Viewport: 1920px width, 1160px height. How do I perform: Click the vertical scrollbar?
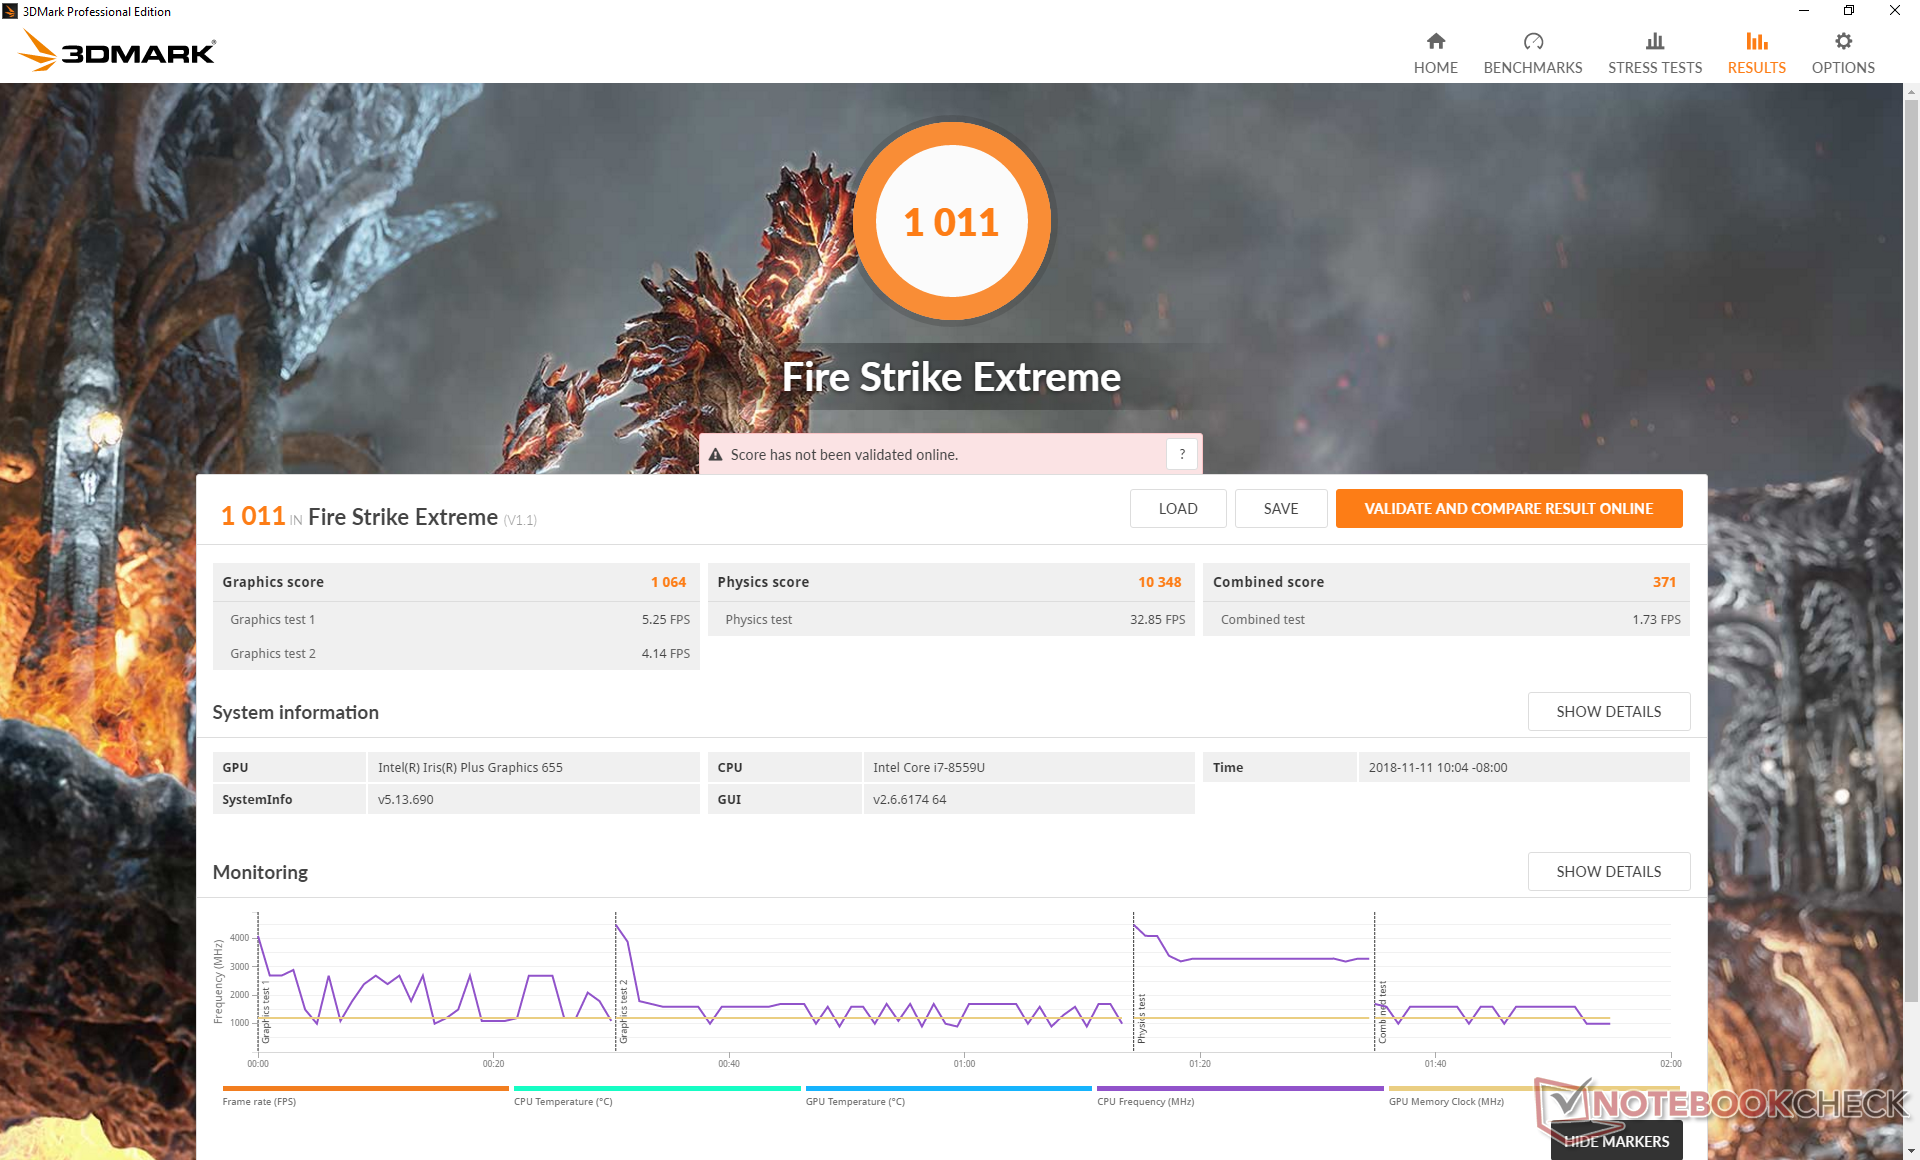[1911, 550]
